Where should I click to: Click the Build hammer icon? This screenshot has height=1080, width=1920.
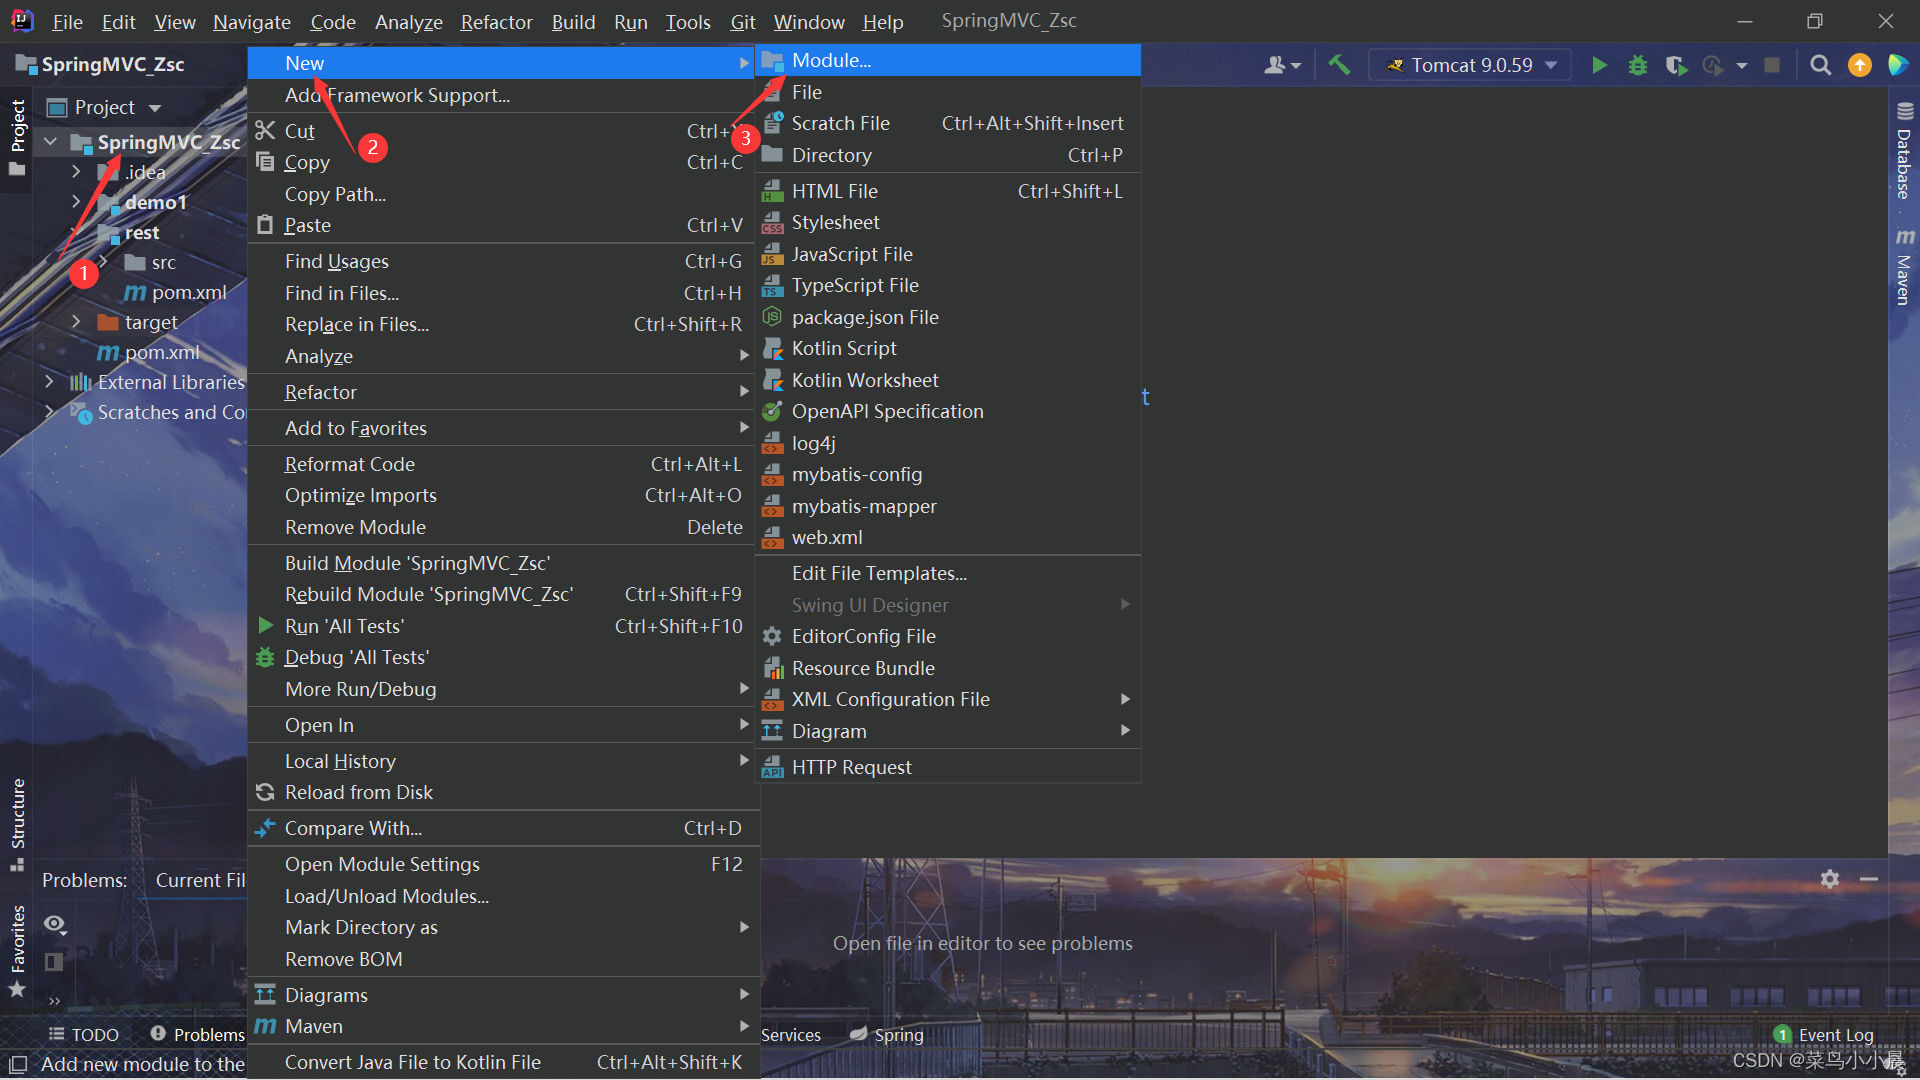pyautogui.click(x=1339, y=65)
